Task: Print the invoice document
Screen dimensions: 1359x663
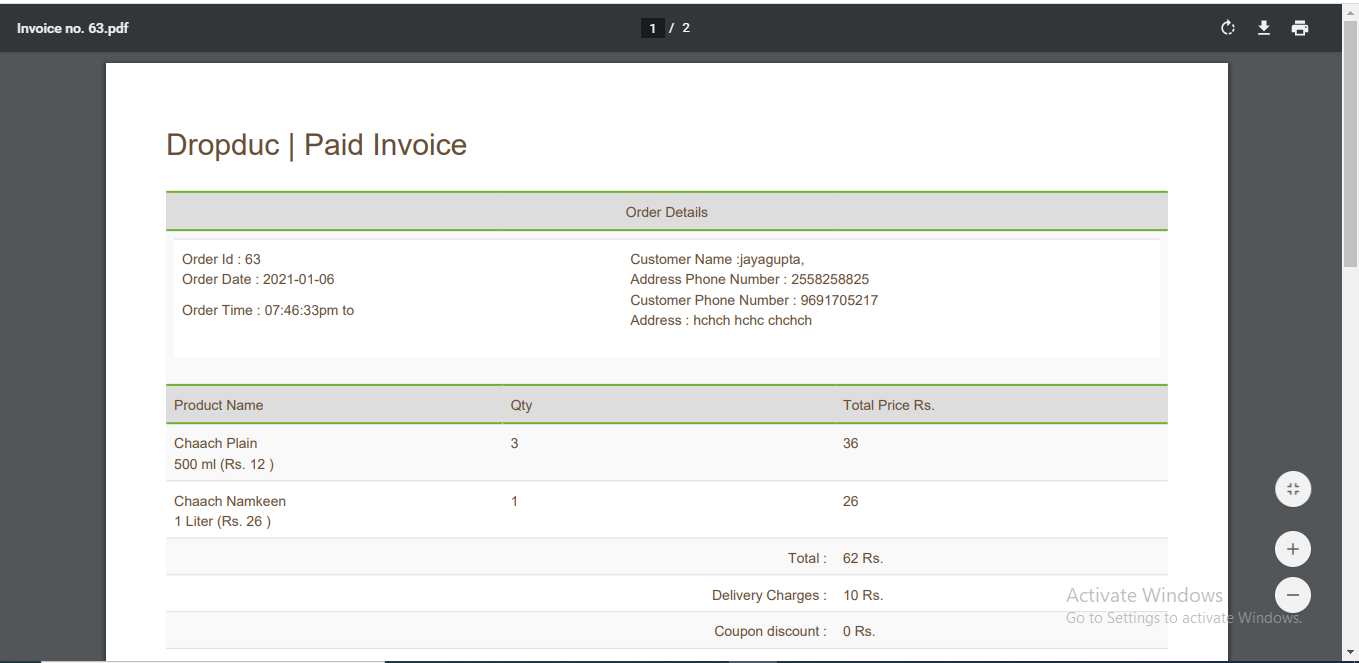Action: [1300, 28]
